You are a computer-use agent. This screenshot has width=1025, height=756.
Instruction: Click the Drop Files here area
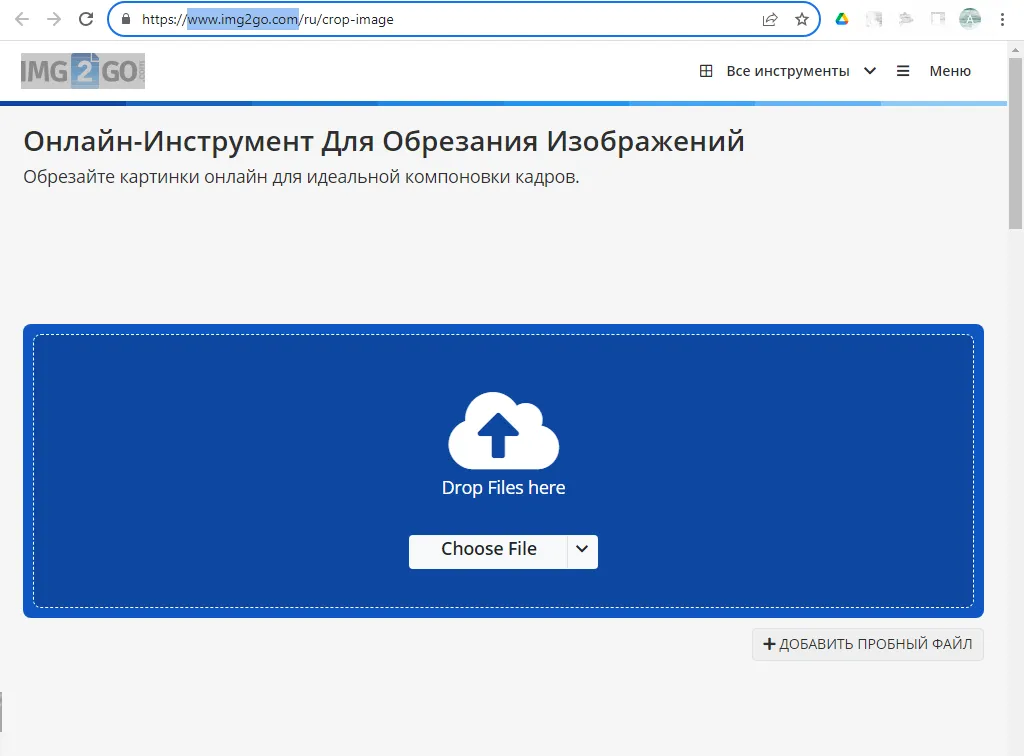tap(503, 487)
